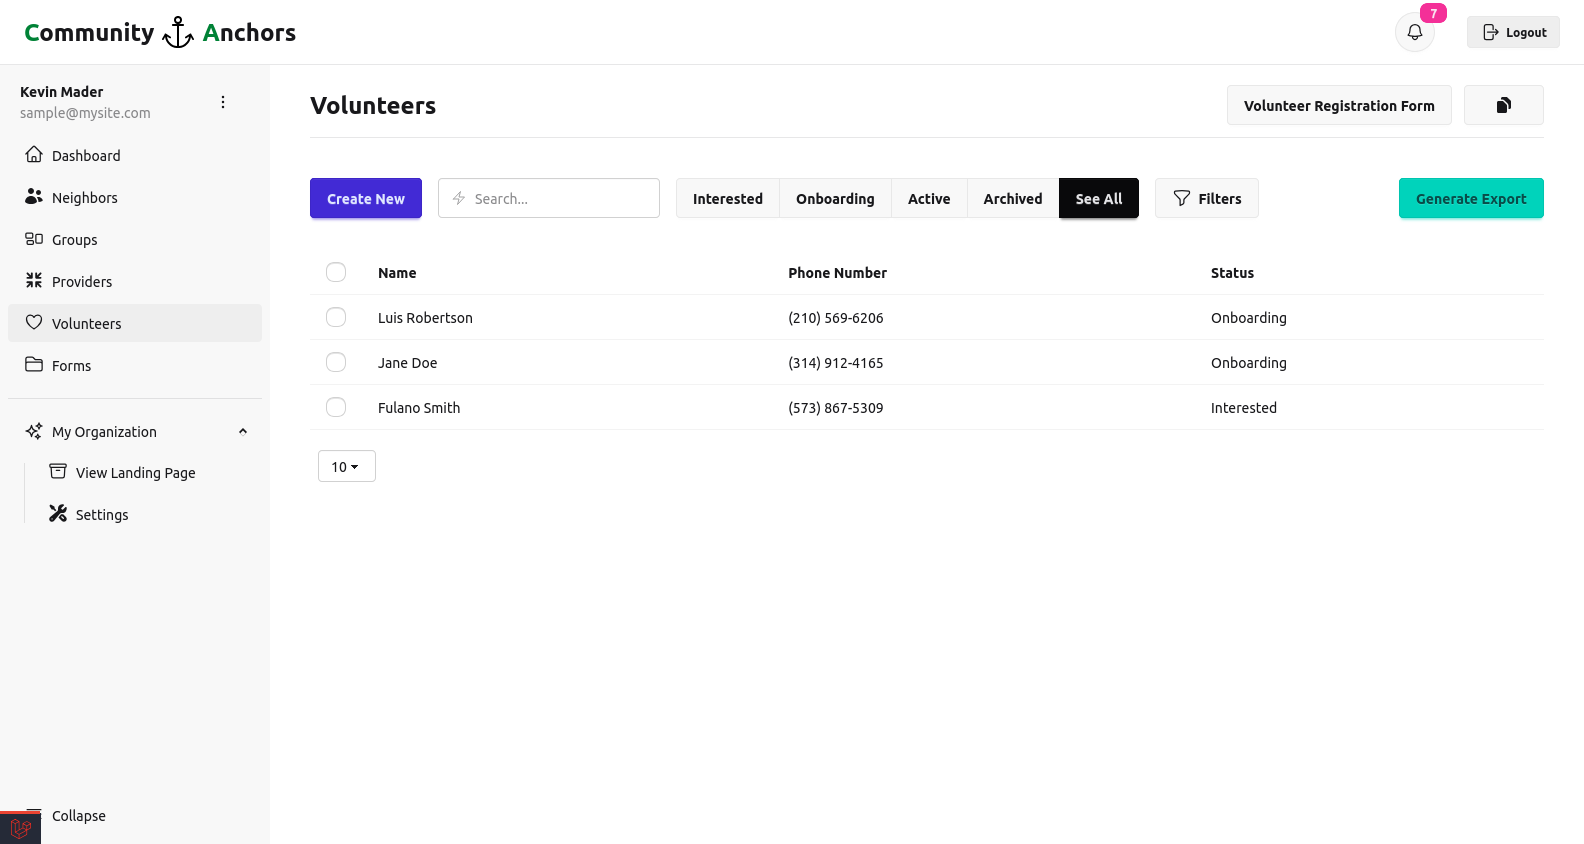This screenshot has height=844, width=1584.
Task: Open the Filters panel
Action: click(x=1206, y=198)
